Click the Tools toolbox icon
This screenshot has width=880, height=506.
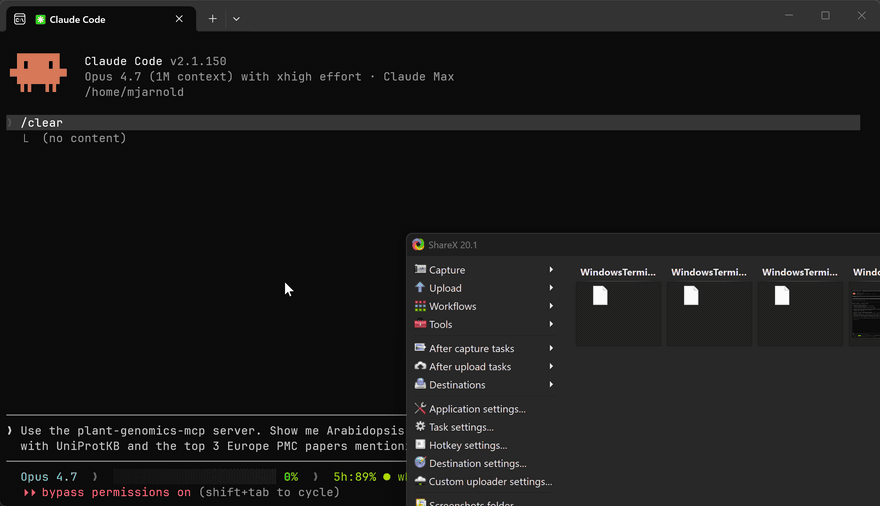[x=420, y=324]
